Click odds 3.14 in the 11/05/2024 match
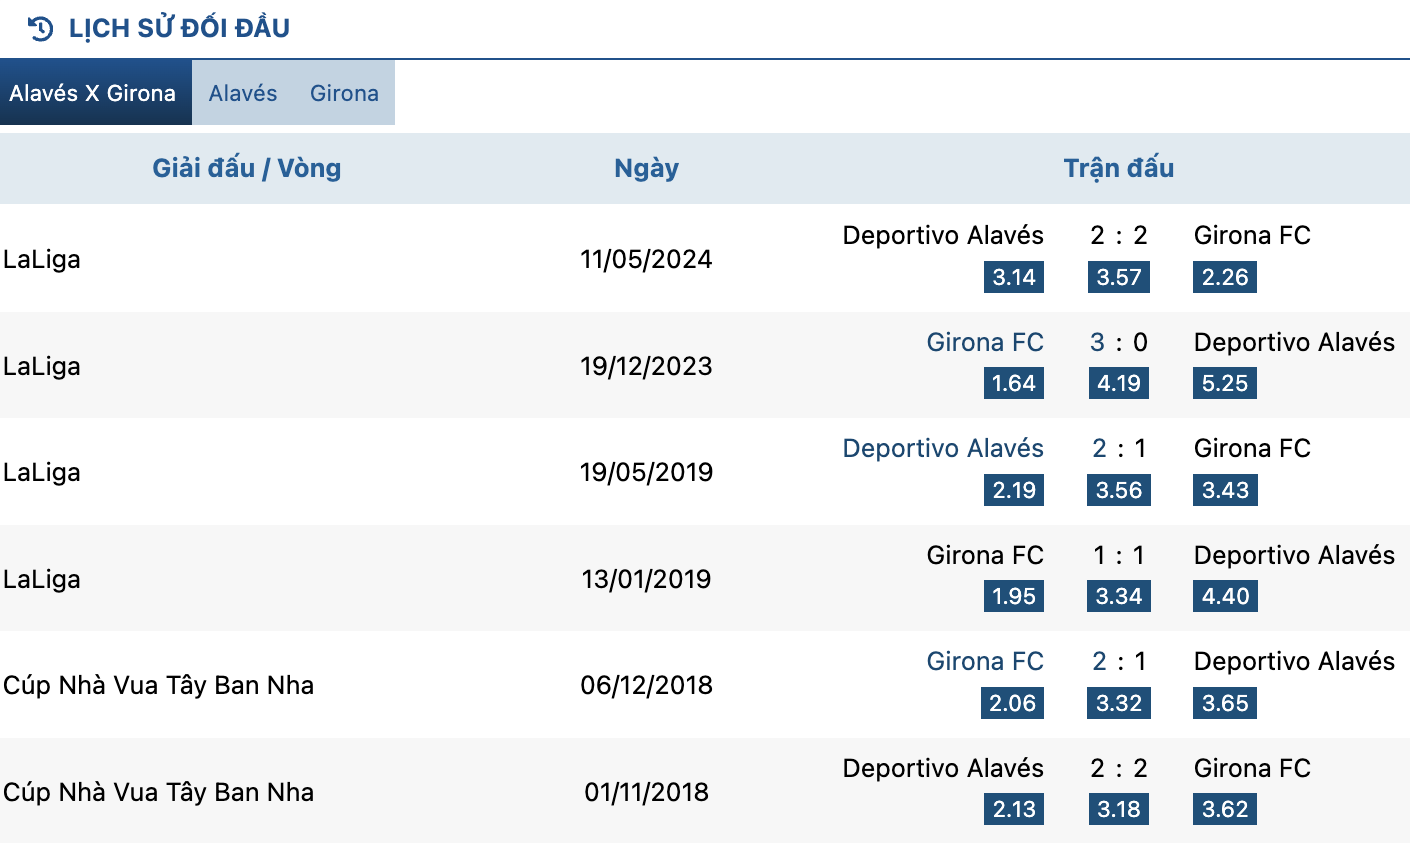This screenshot has height=844, width=1410. click(1014, 277)
